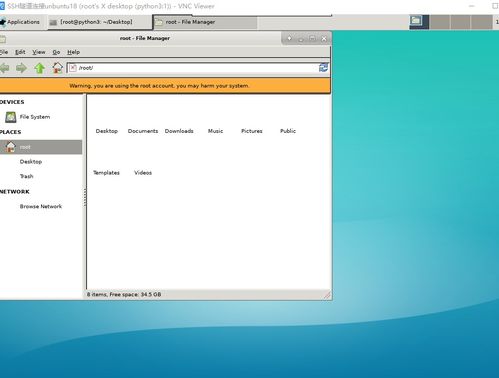Click the File Manager window menu icon

click(x=3, y=39)
